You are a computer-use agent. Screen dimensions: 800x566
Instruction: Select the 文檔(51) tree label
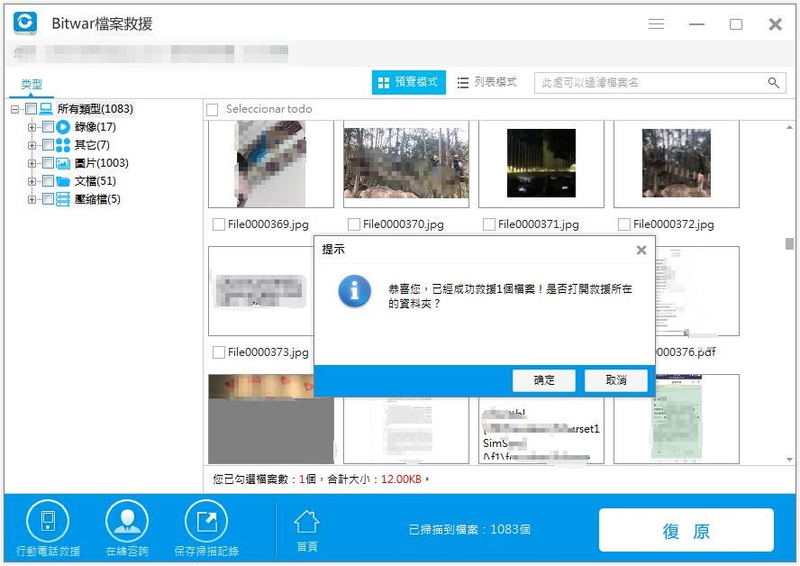[95, 181]
